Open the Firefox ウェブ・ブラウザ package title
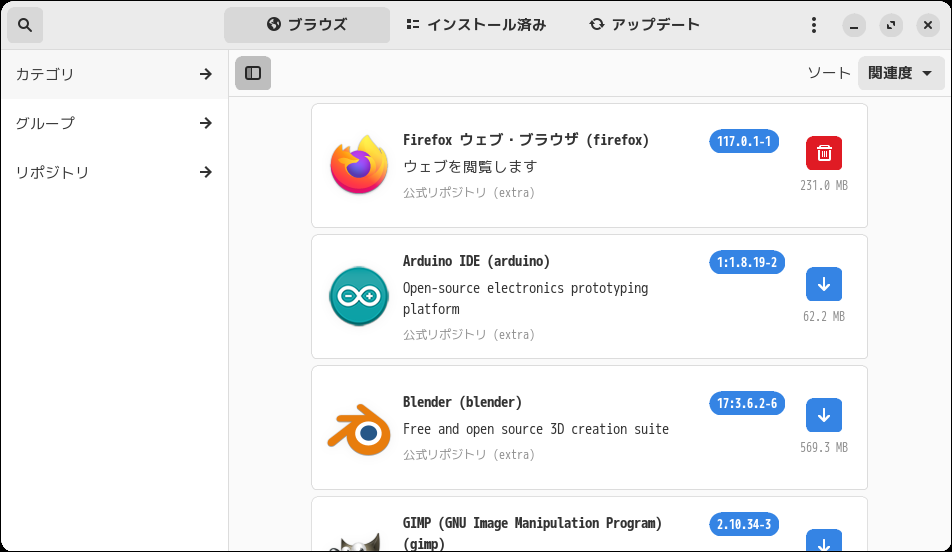 [x=526, y=140]
